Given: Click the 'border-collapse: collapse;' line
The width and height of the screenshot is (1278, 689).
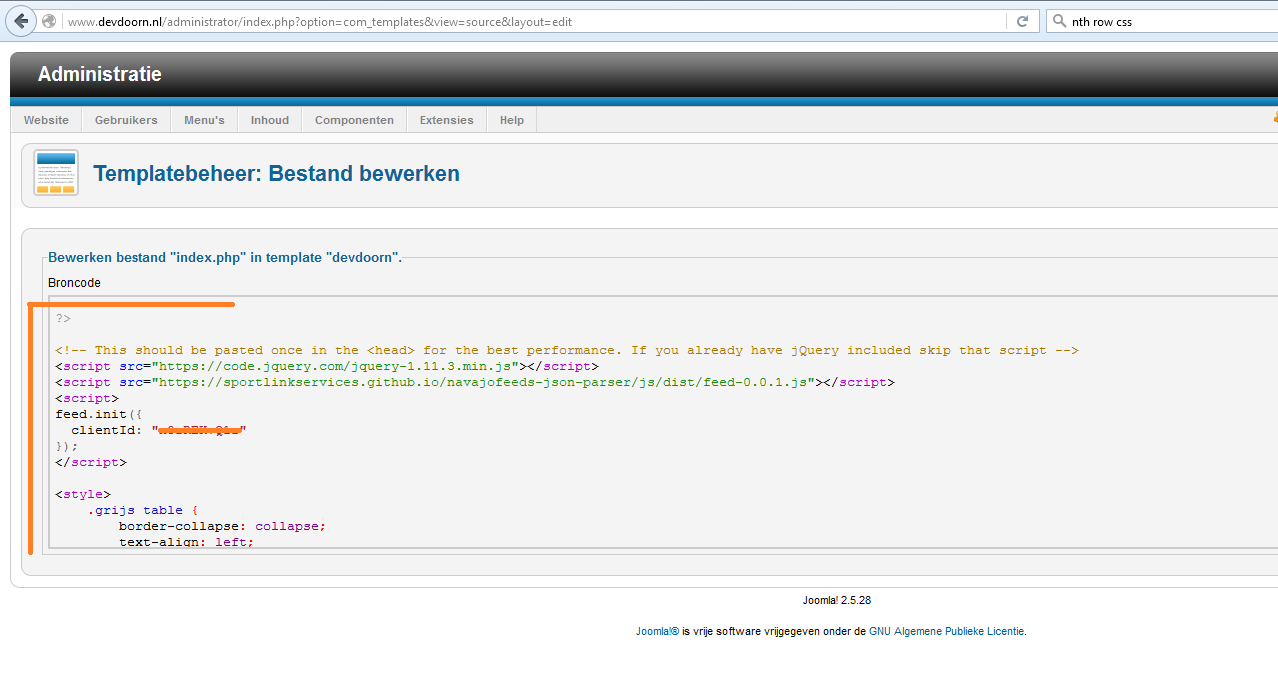Looking at the screenshot, I should [222, 526].
